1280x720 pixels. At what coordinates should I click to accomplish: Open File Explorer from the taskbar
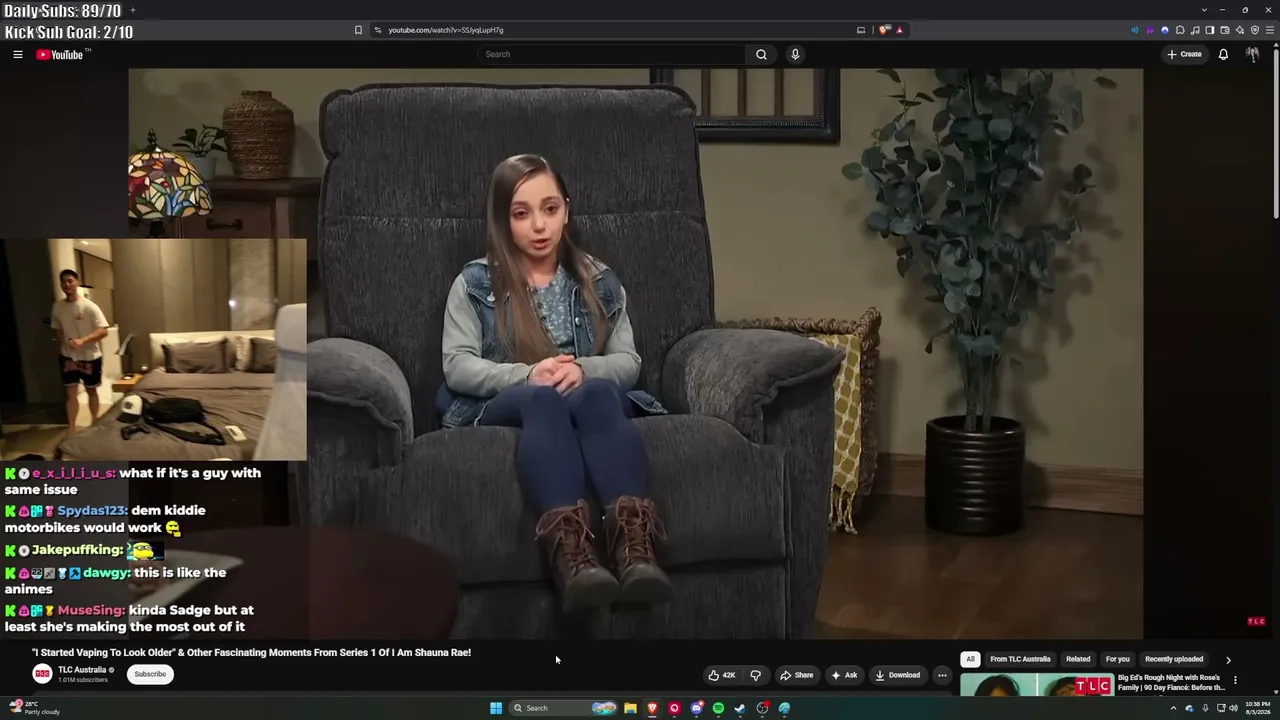pos(630,708)
